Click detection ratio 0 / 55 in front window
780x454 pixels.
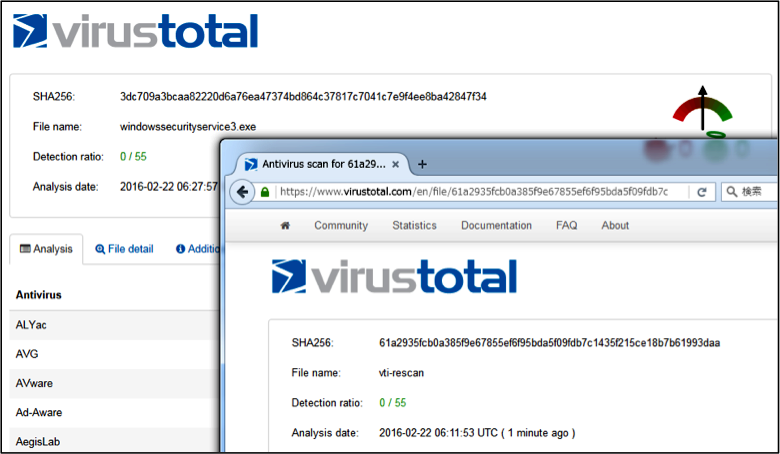point(392,403)
